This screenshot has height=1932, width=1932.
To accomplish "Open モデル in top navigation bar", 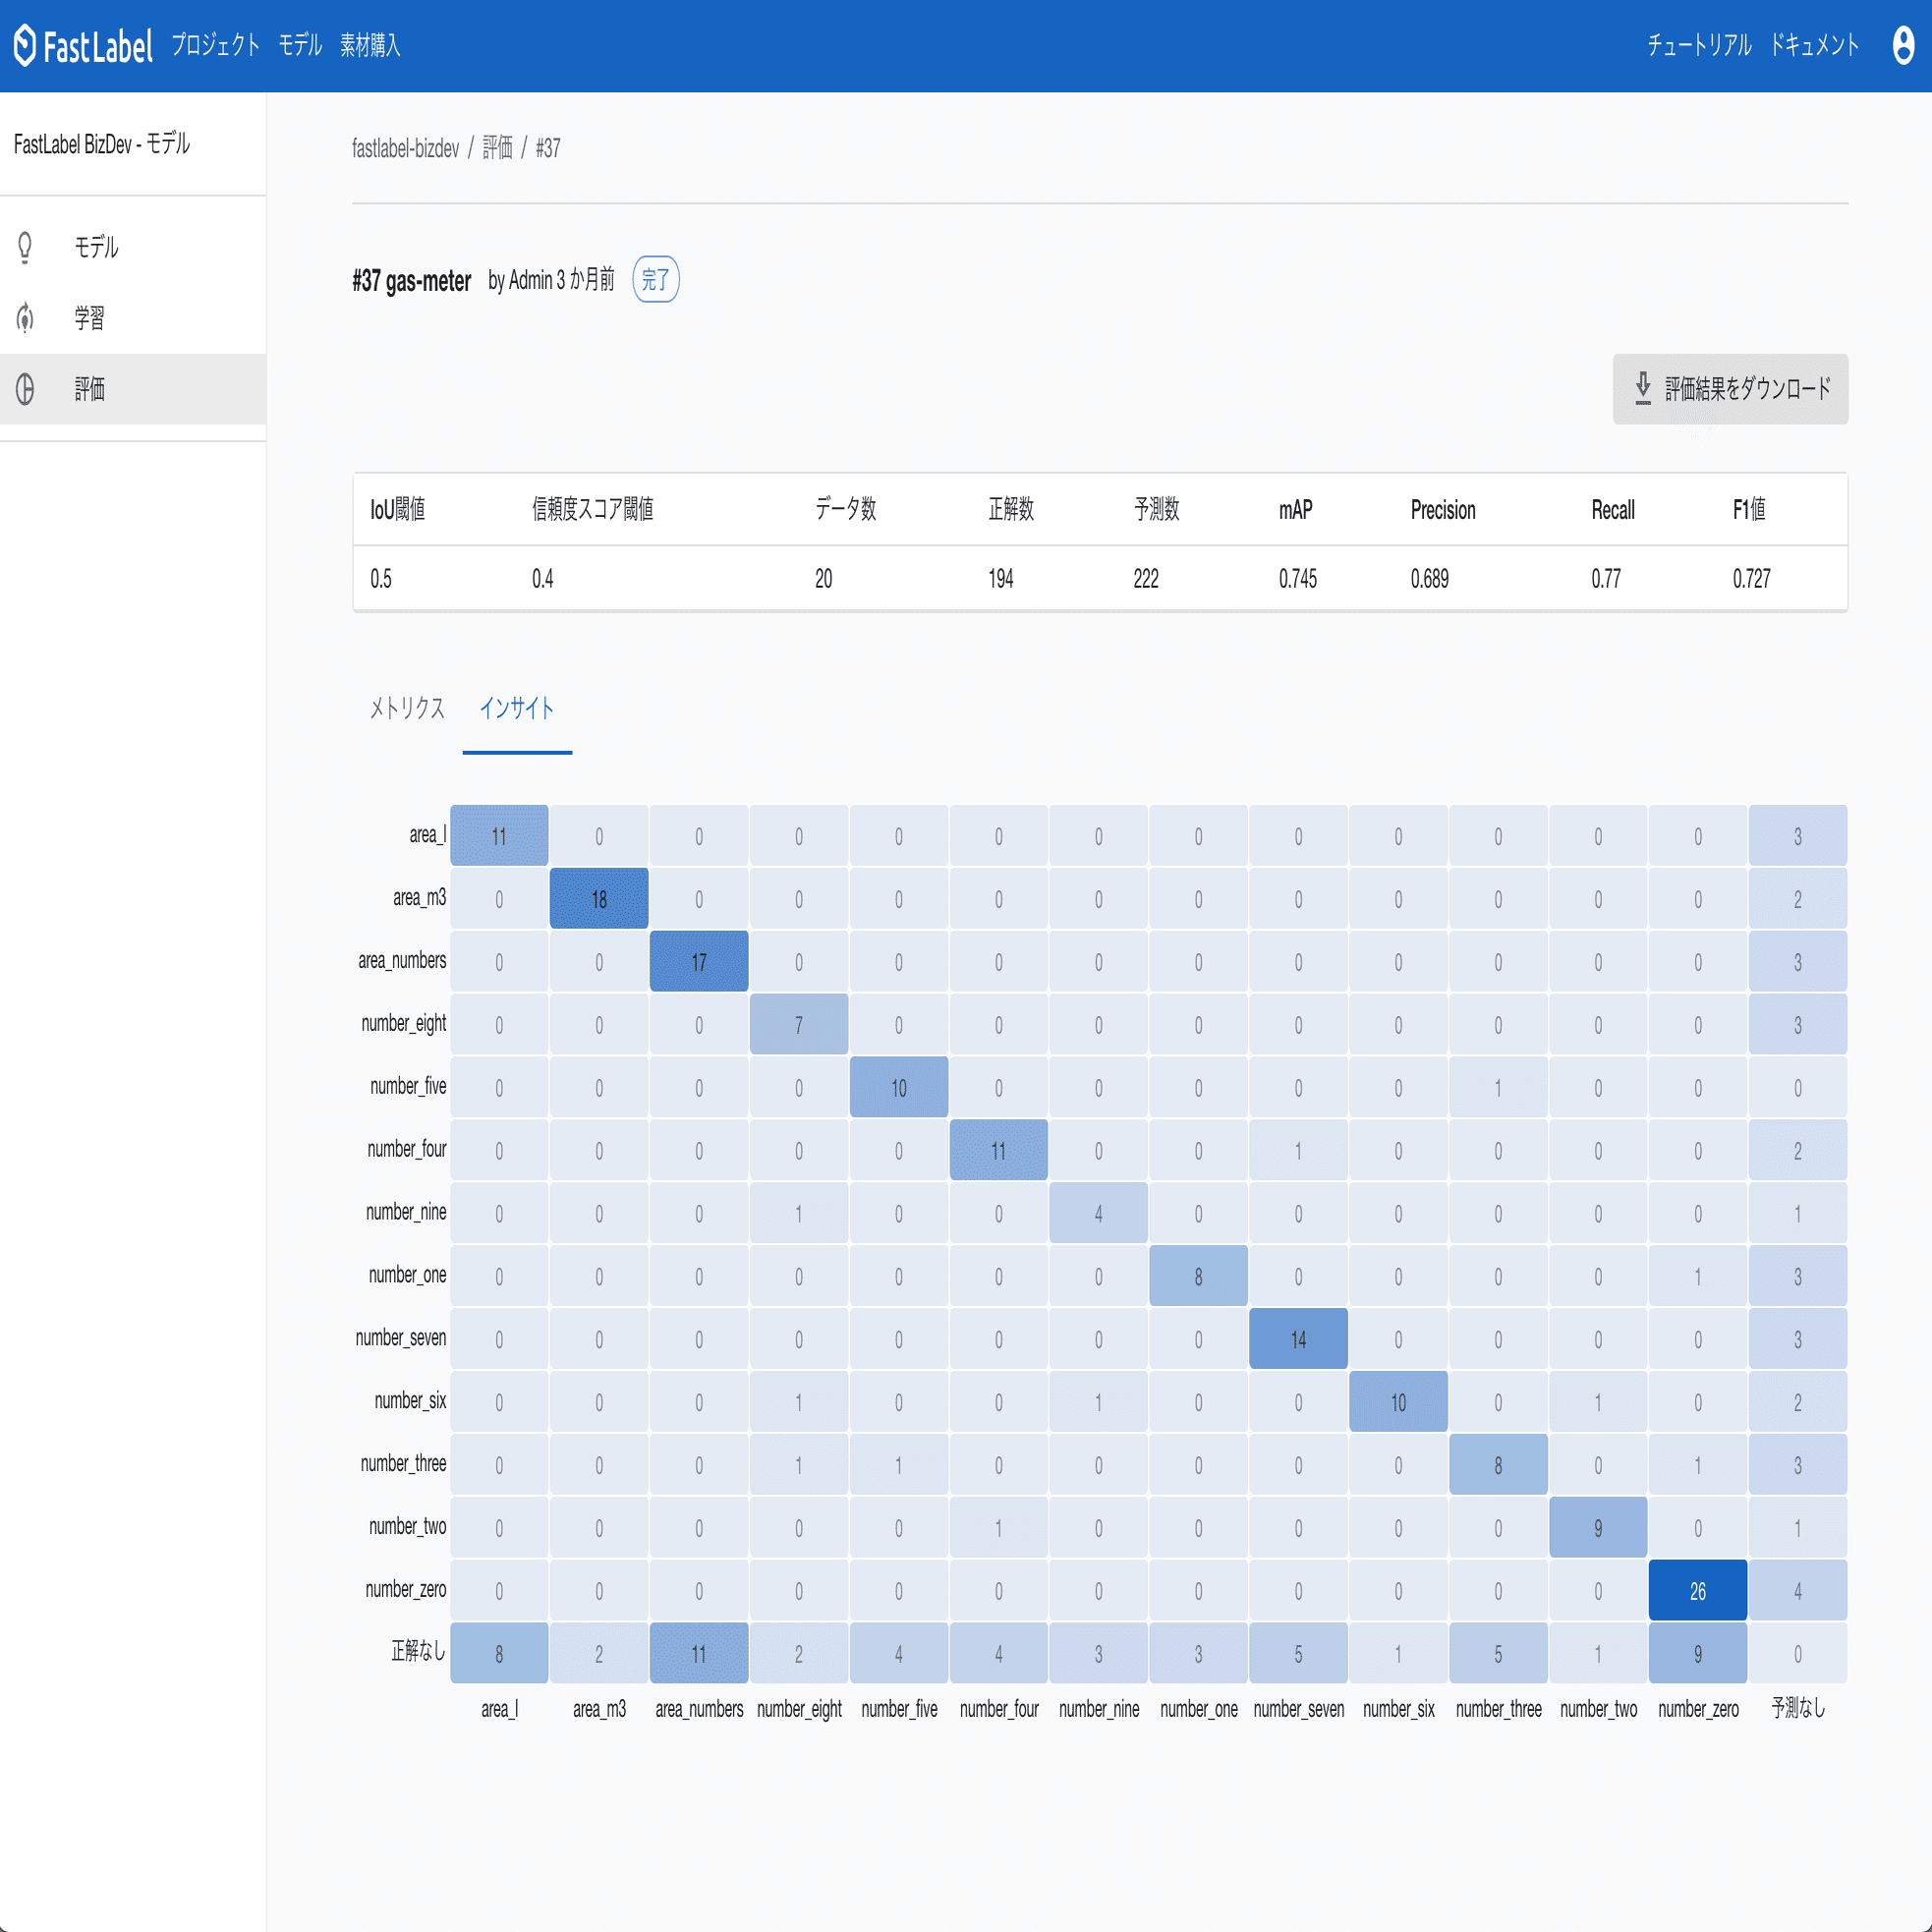I will tap(300, 45).
